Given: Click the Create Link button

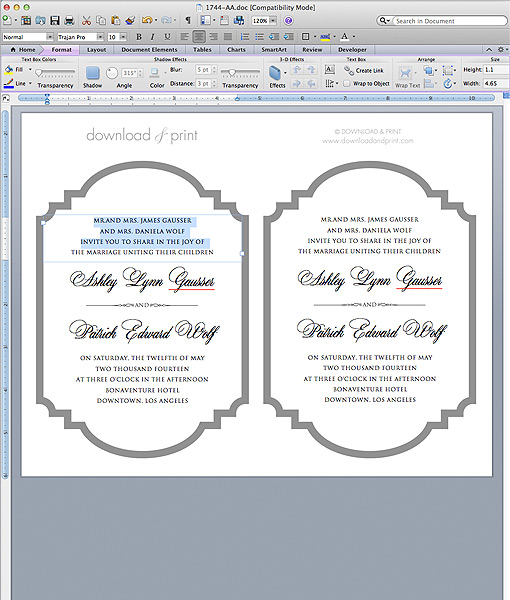Looking at the screenshot, I should (364, 70).
